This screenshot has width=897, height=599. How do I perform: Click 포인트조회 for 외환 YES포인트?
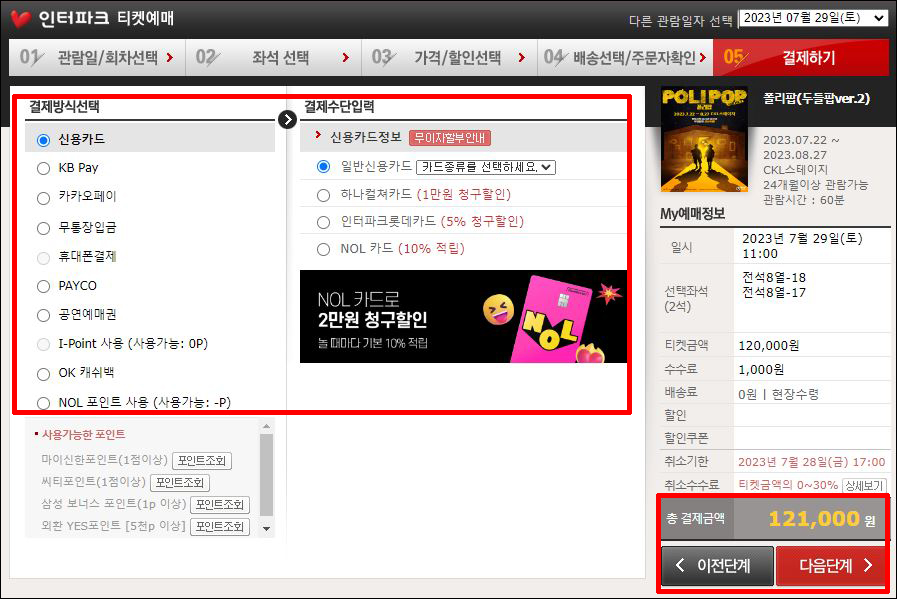pos(220,526)
